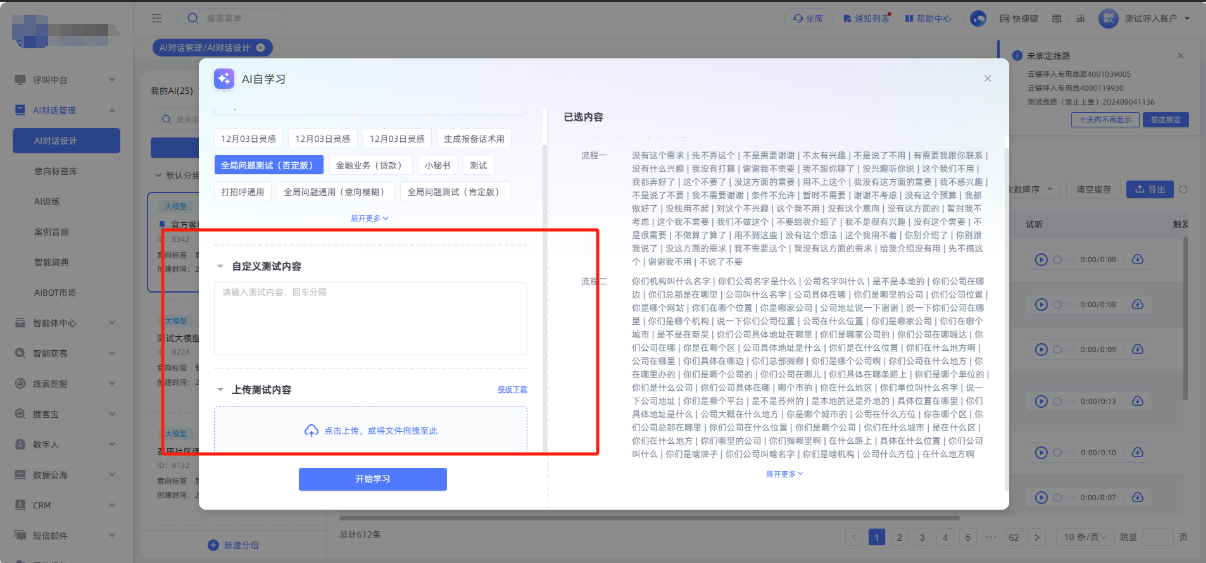This screenshot has width=1206, height=563.
Task: Click the upload cloud icon
Action: (x=311, y=430)
